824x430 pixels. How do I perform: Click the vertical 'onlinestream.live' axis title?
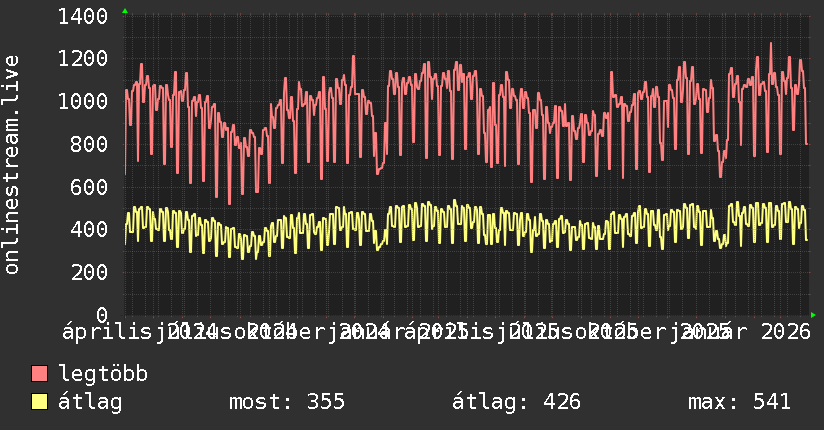tap(11, 165)
